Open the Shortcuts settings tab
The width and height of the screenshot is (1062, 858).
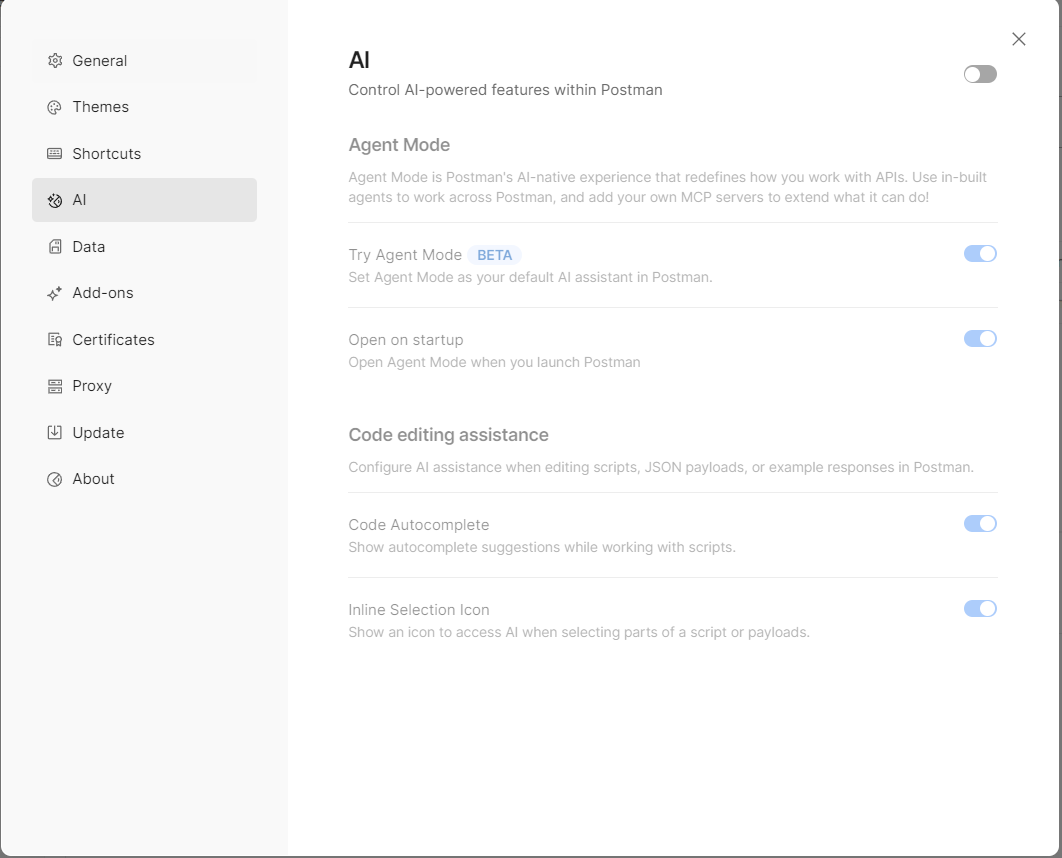click(x=144, y=154)
